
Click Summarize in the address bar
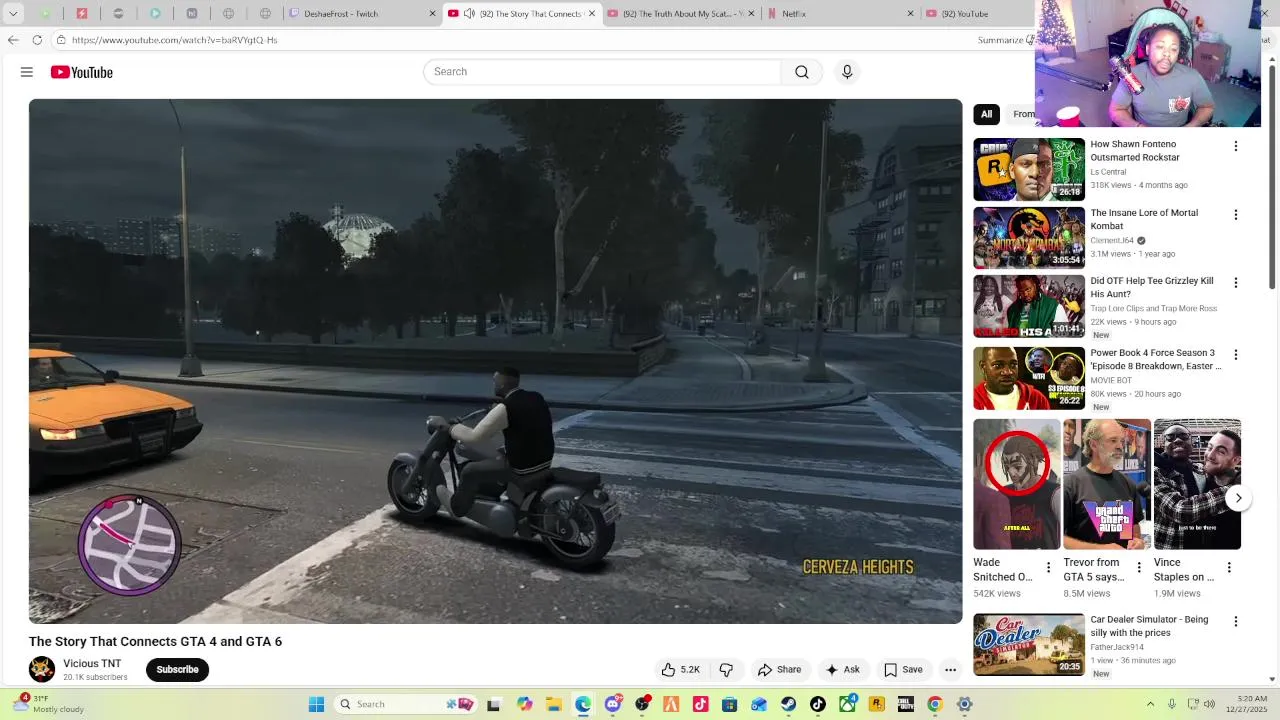1003,40
